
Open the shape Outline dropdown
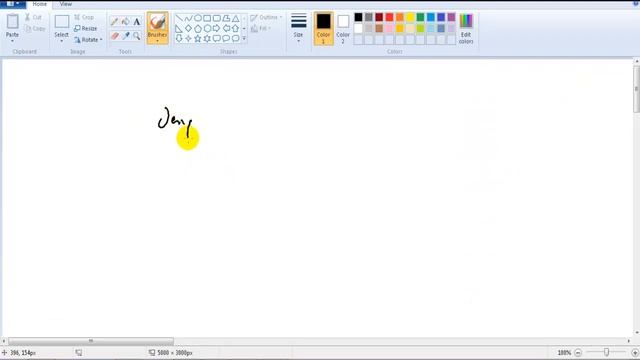[x=267, y=18]
